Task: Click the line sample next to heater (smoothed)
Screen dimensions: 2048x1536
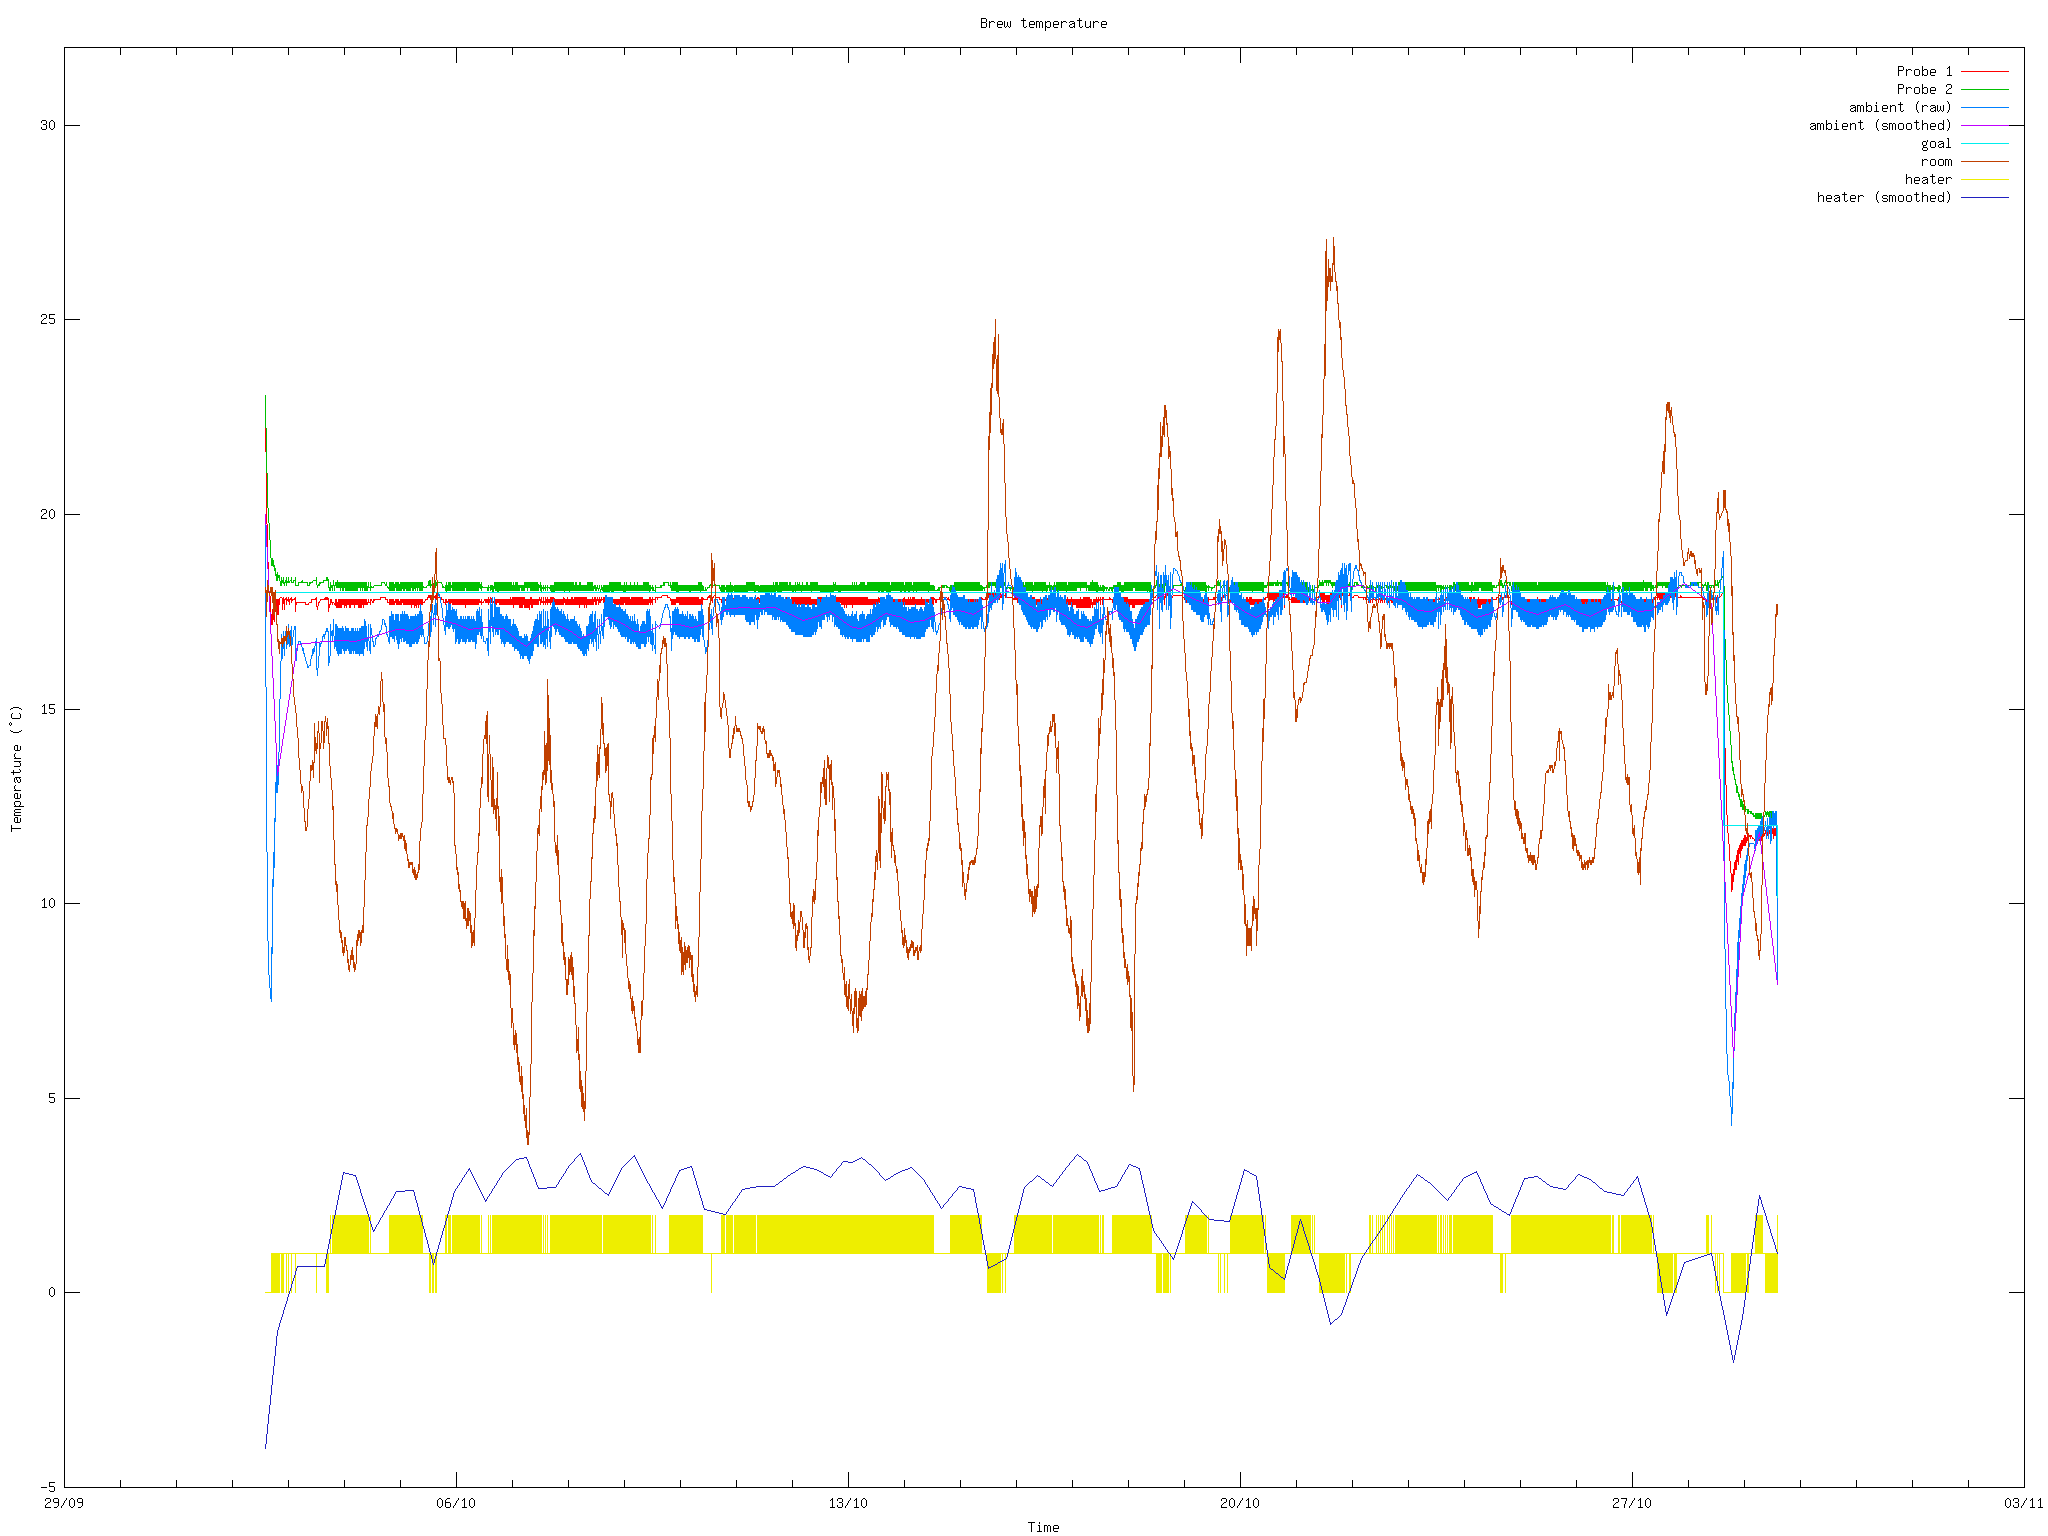Action: [1984, 198]
